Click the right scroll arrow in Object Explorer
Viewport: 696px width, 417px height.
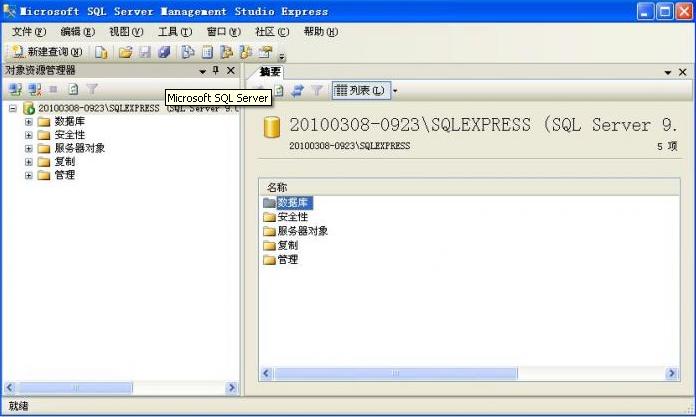click(x=231, y=388)
